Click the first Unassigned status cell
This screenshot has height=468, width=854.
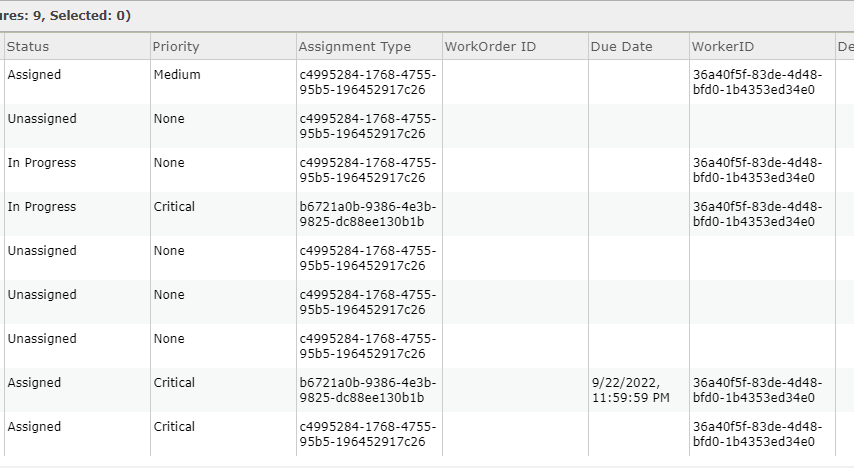77,126
